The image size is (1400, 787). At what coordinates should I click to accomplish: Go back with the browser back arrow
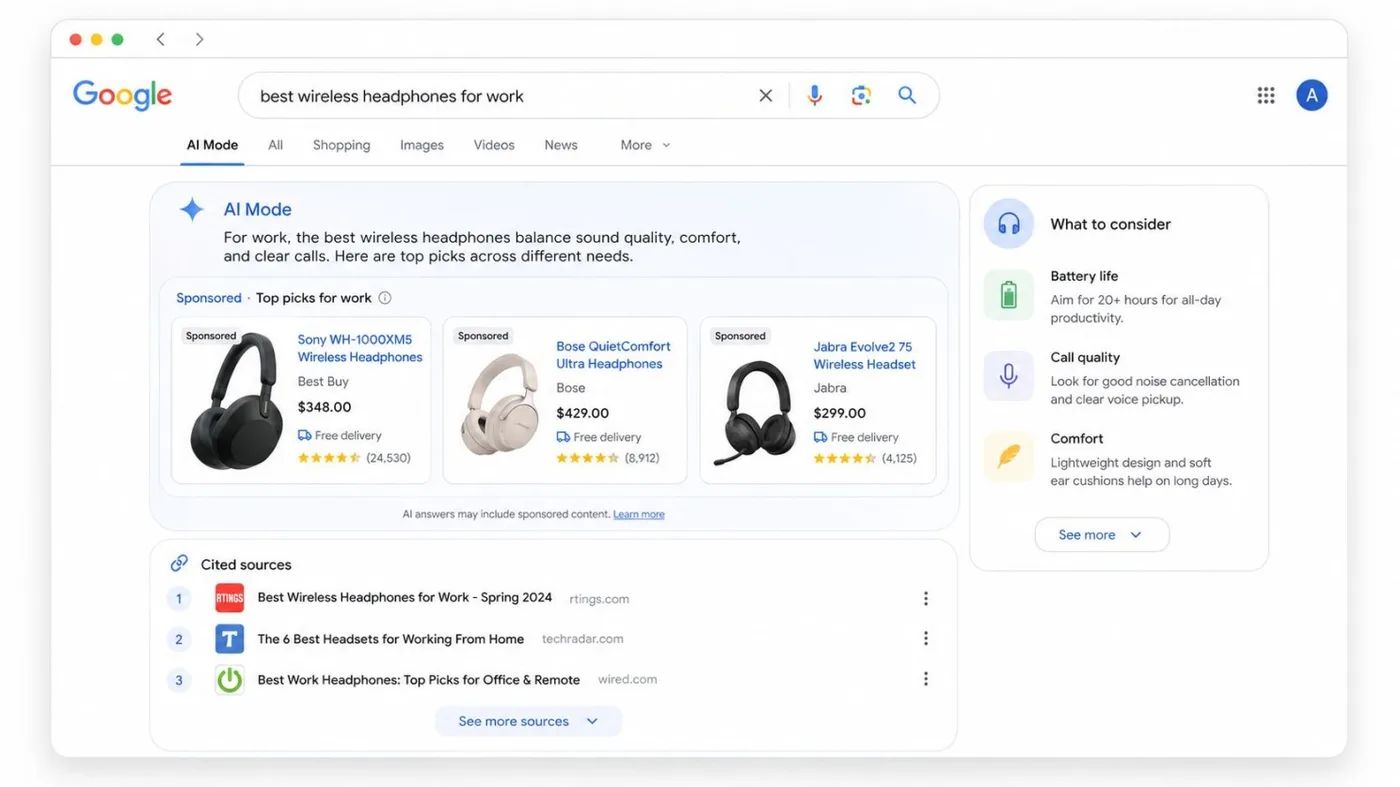click(160, 39)
